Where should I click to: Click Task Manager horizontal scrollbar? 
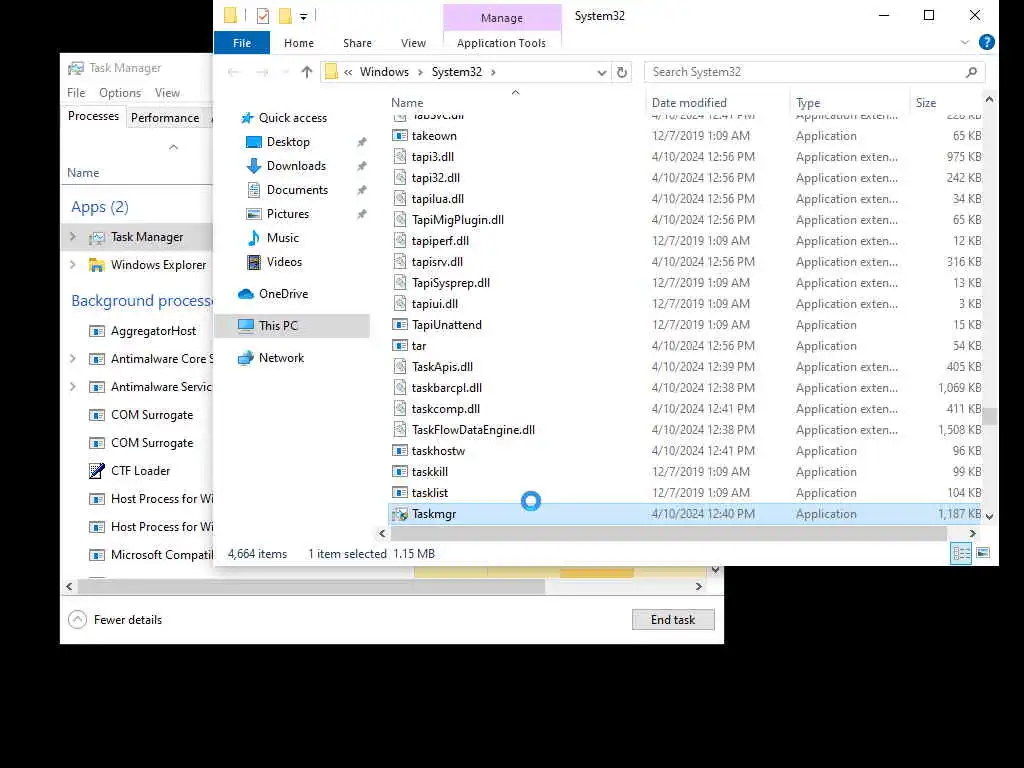pyautogui.click(x=312, y=586)
